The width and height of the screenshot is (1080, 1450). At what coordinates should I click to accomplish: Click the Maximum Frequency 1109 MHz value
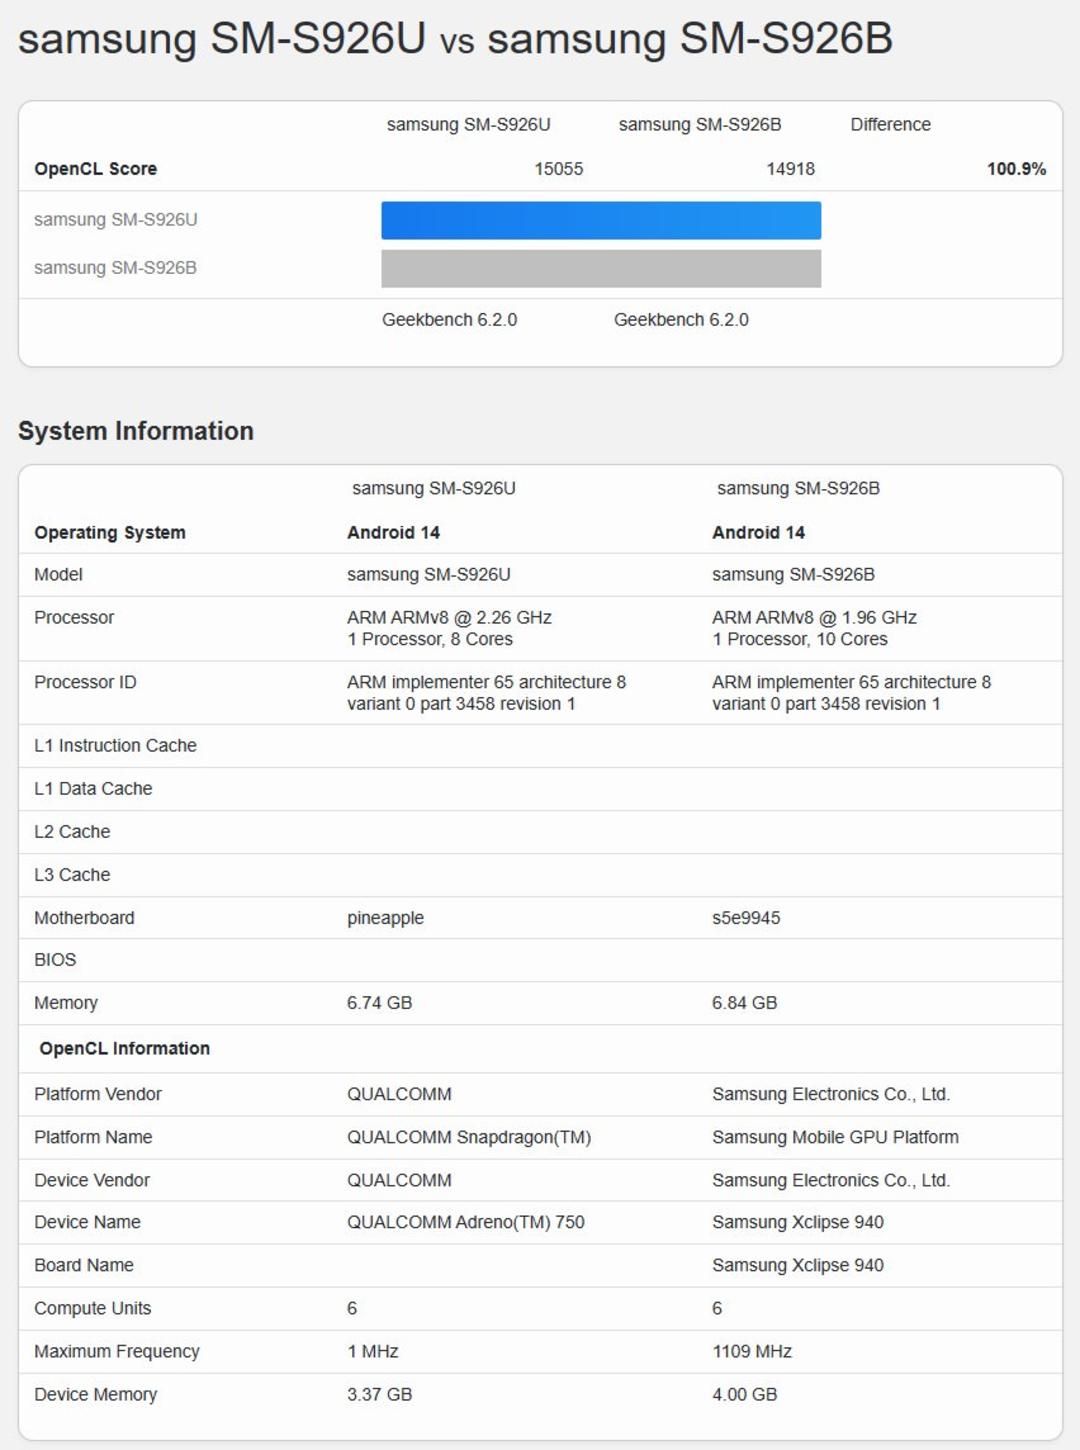coord(751,1351)
